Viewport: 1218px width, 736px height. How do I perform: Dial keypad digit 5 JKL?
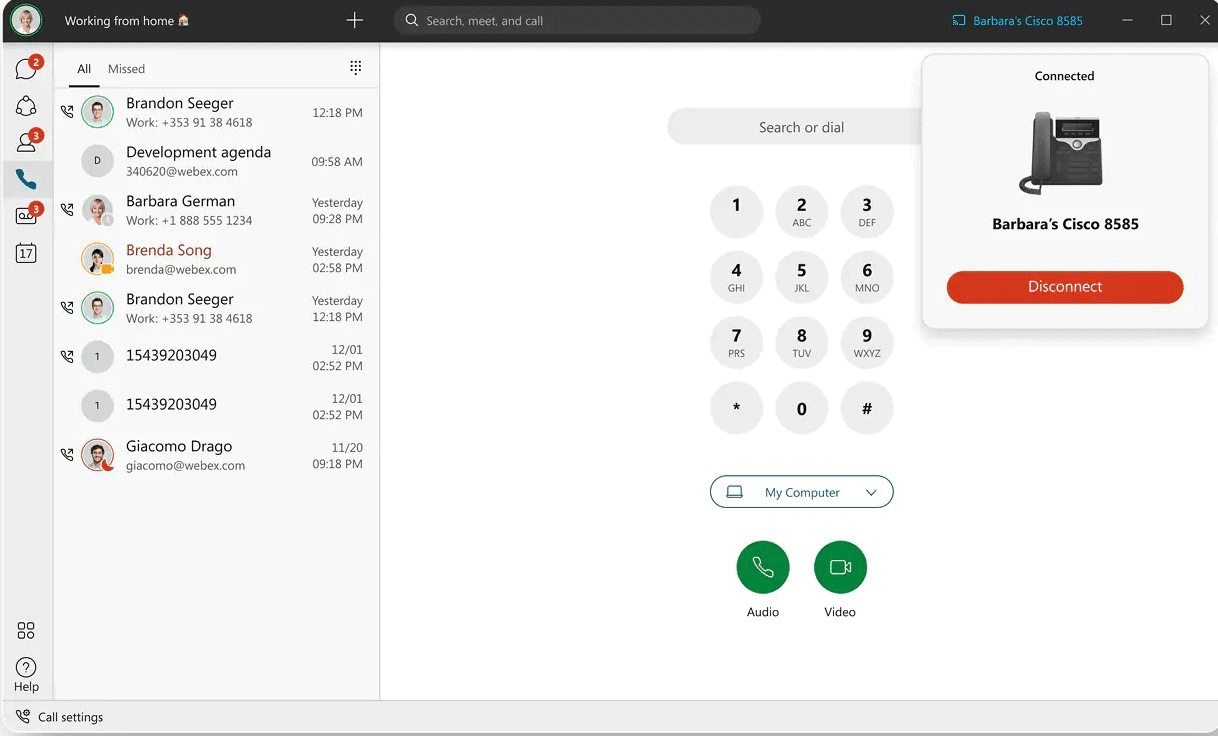pos(801,277)
